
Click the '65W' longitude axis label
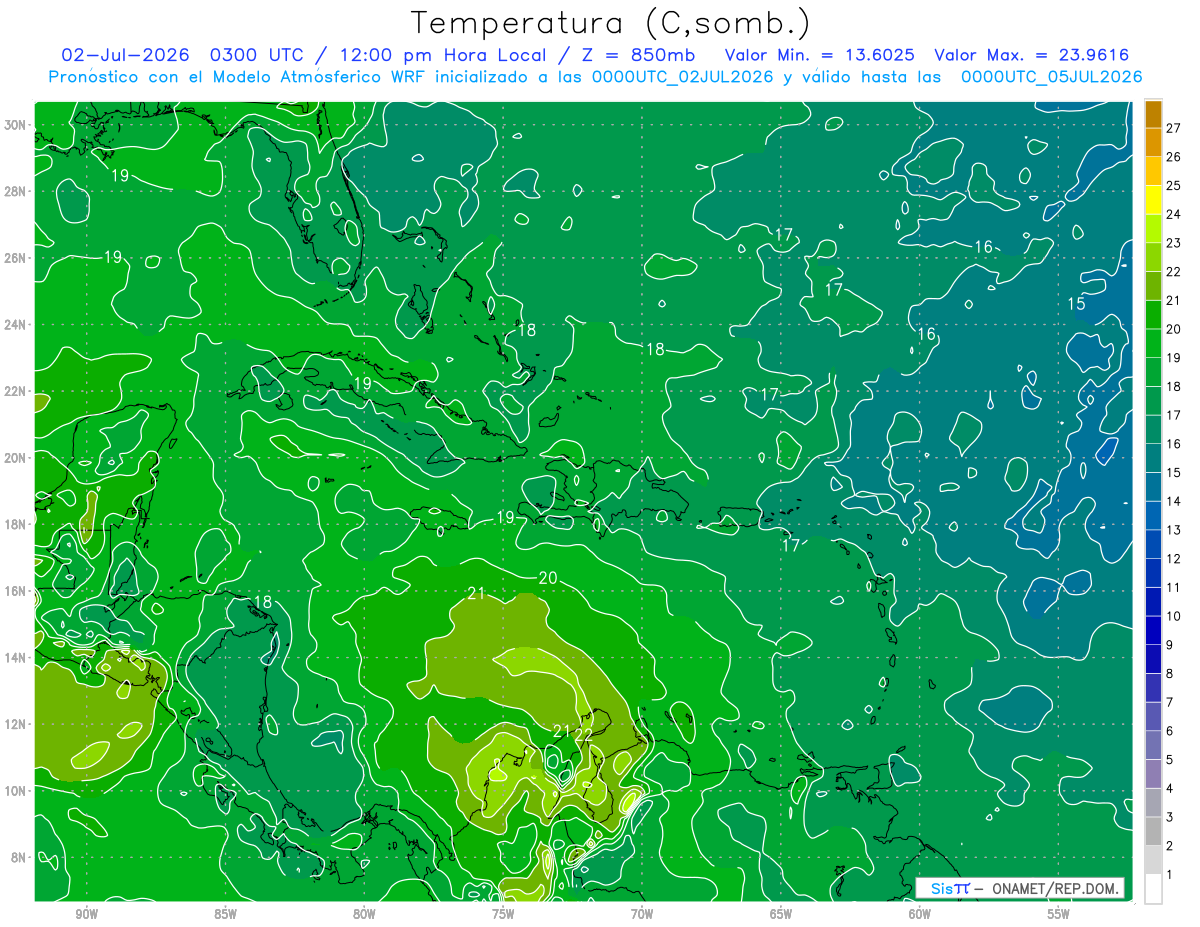click(781, 914)
